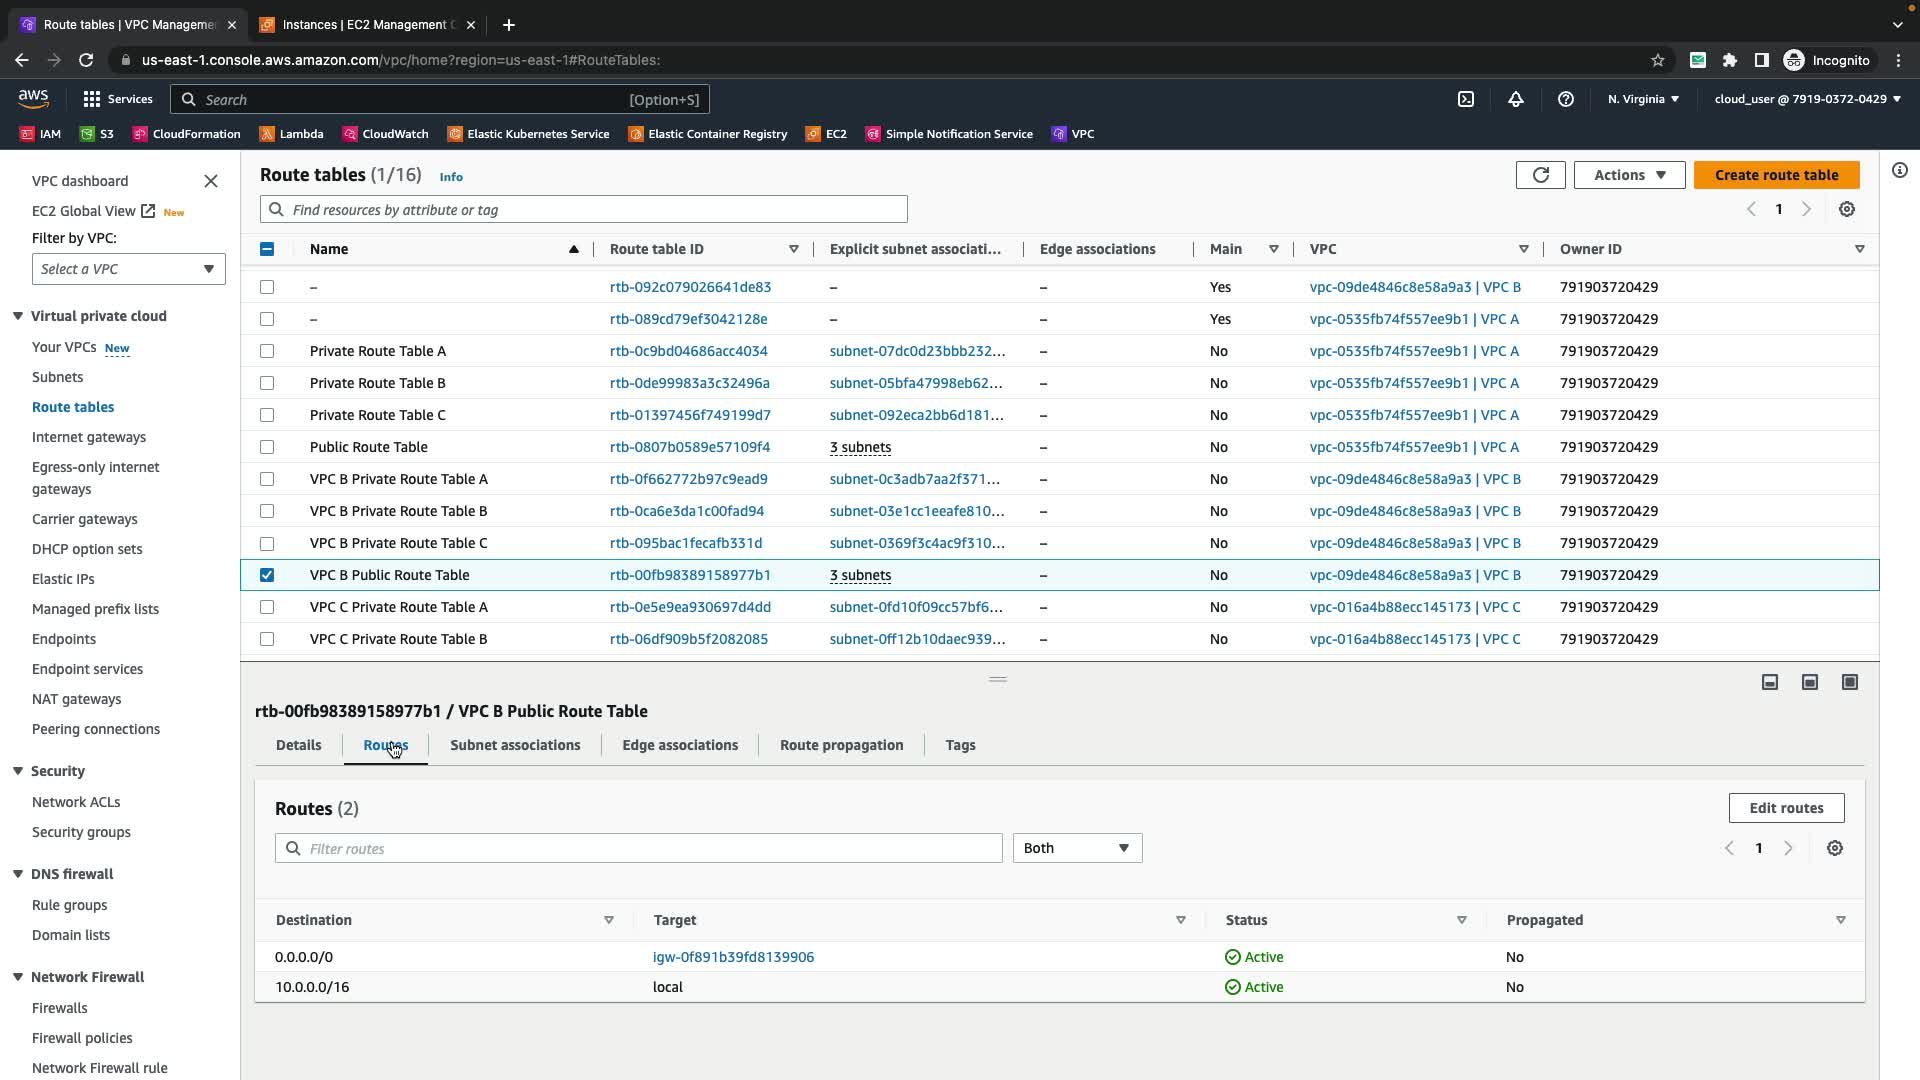Screen dimensions: 1920x1080
Task: Open the Both routes filter dropdown
Action: [1077, 848]
